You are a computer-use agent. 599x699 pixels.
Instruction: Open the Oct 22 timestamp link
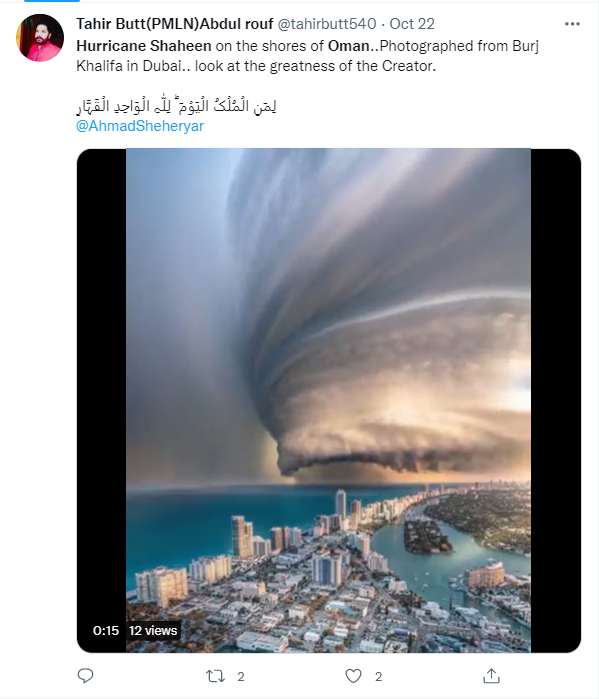coord(412,24)
